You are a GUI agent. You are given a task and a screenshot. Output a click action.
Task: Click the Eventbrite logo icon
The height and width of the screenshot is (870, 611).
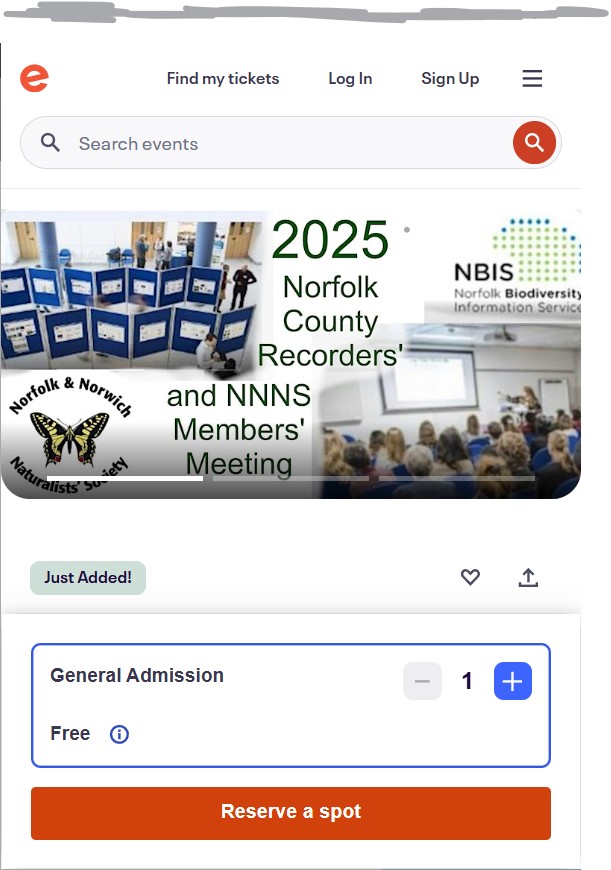point(34,78)
